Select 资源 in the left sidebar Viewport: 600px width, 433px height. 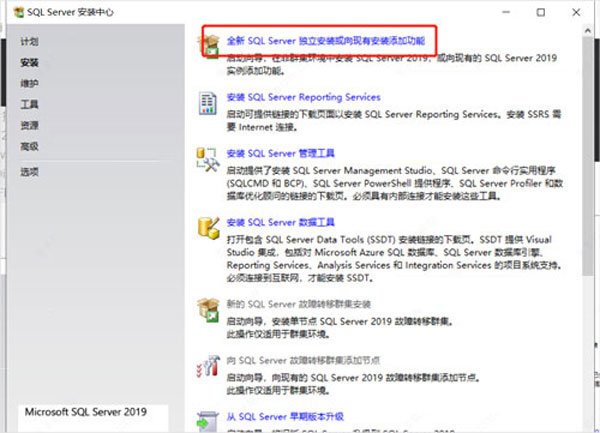pos(29,125)
